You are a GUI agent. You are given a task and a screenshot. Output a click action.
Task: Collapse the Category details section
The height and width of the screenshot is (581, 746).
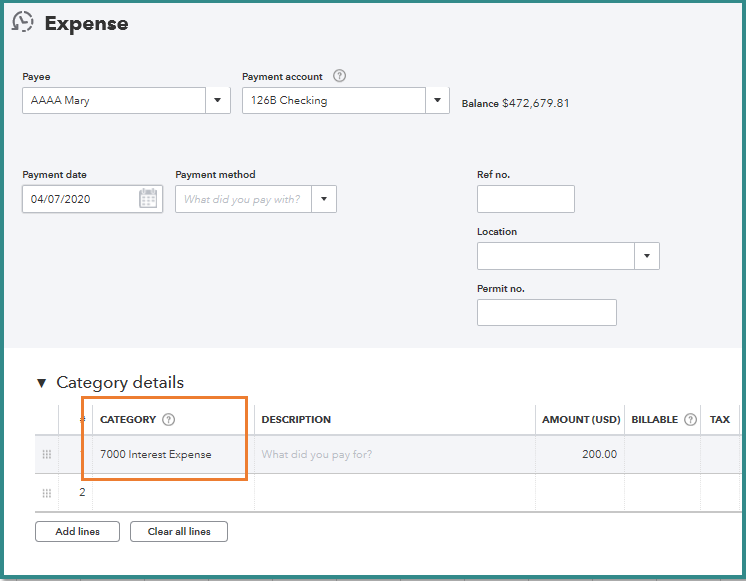point(41,383)
